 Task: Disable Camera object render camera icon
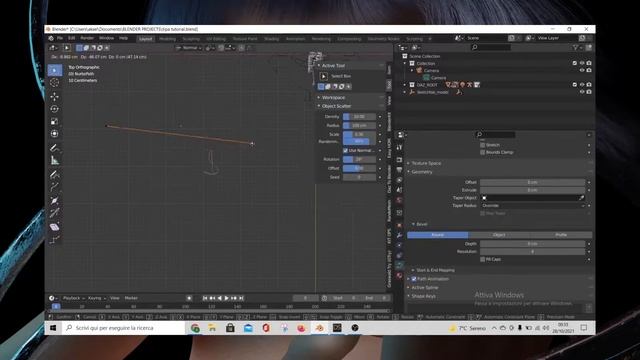[x=589, y=70]
